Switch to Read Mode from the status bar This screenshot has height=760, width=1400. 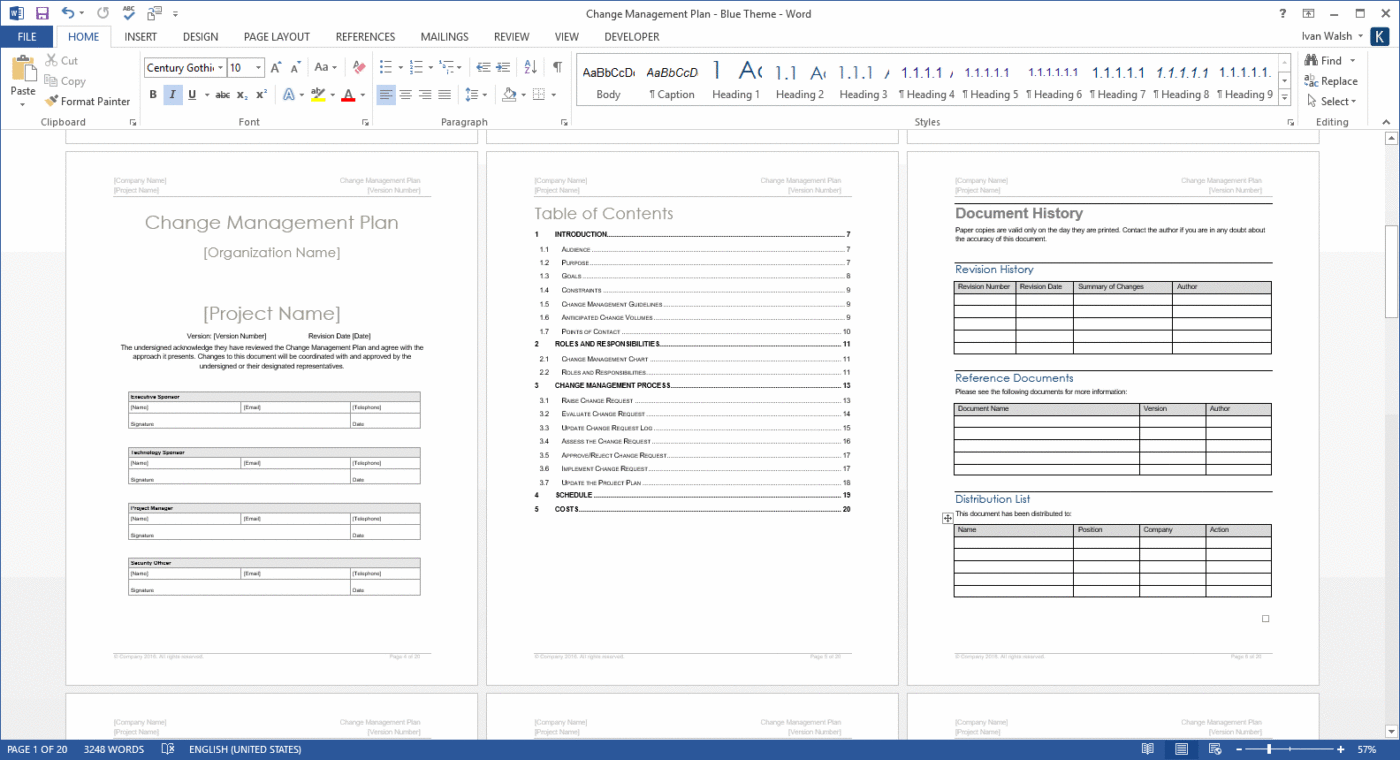point(1147,748)
